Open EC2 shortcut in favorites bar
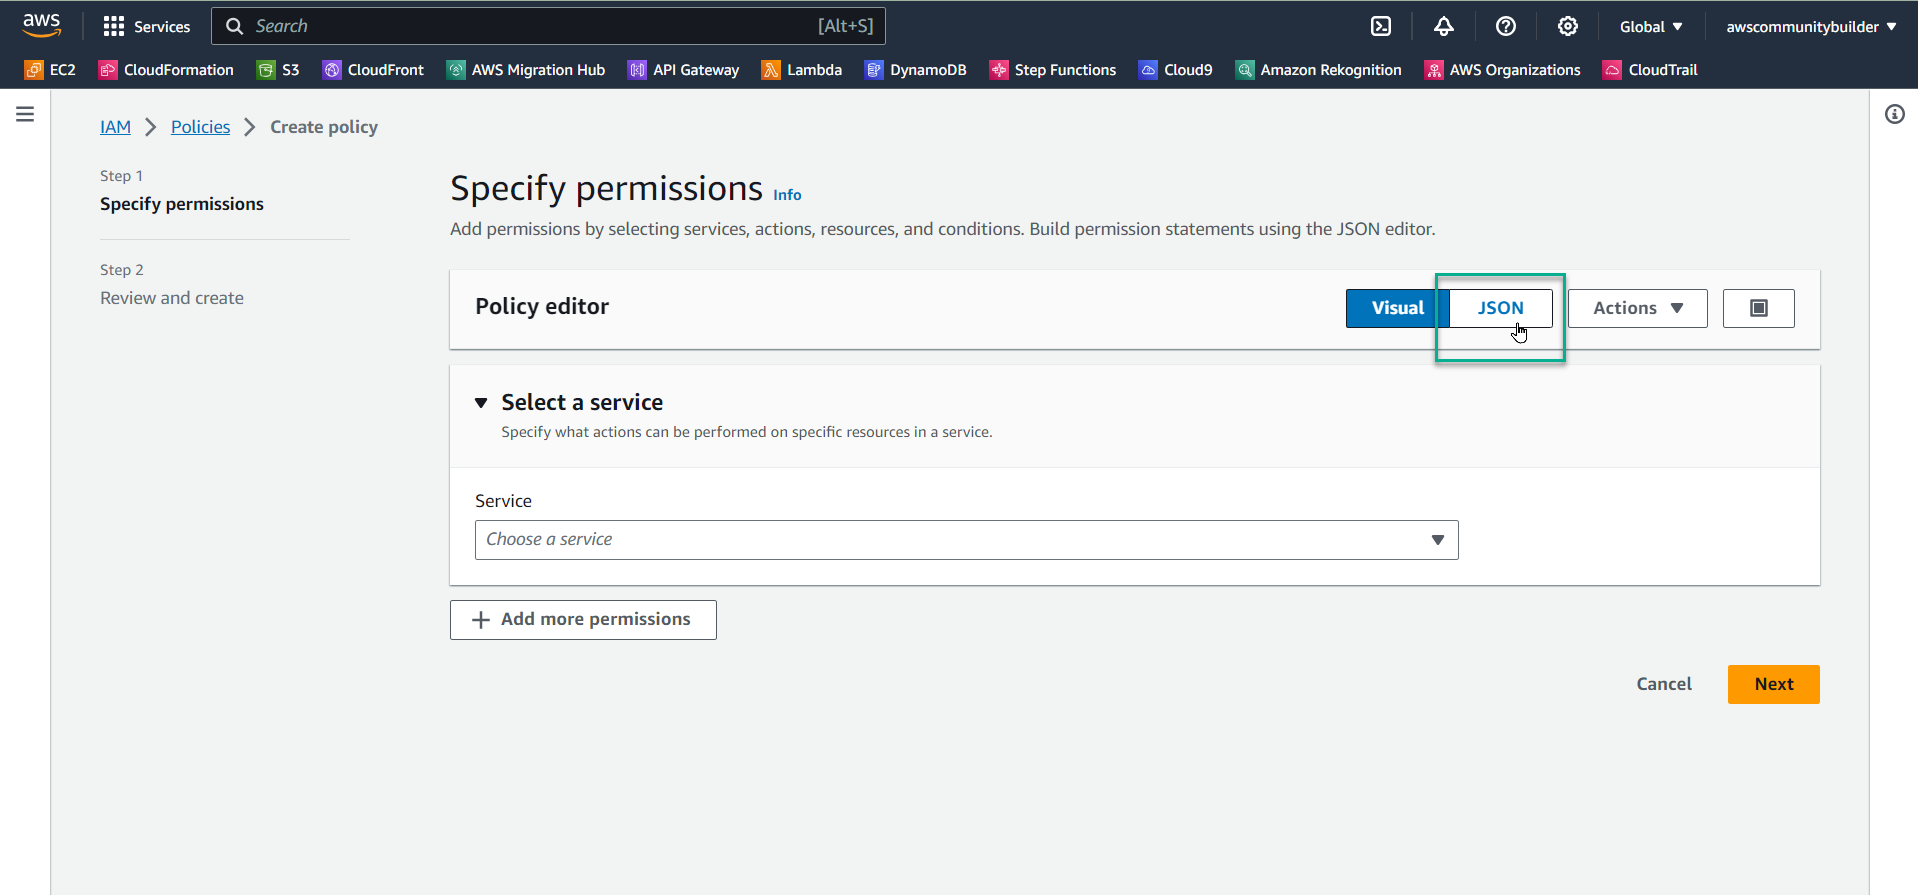Screen dimensions: 1918x895 pos(50,70)
